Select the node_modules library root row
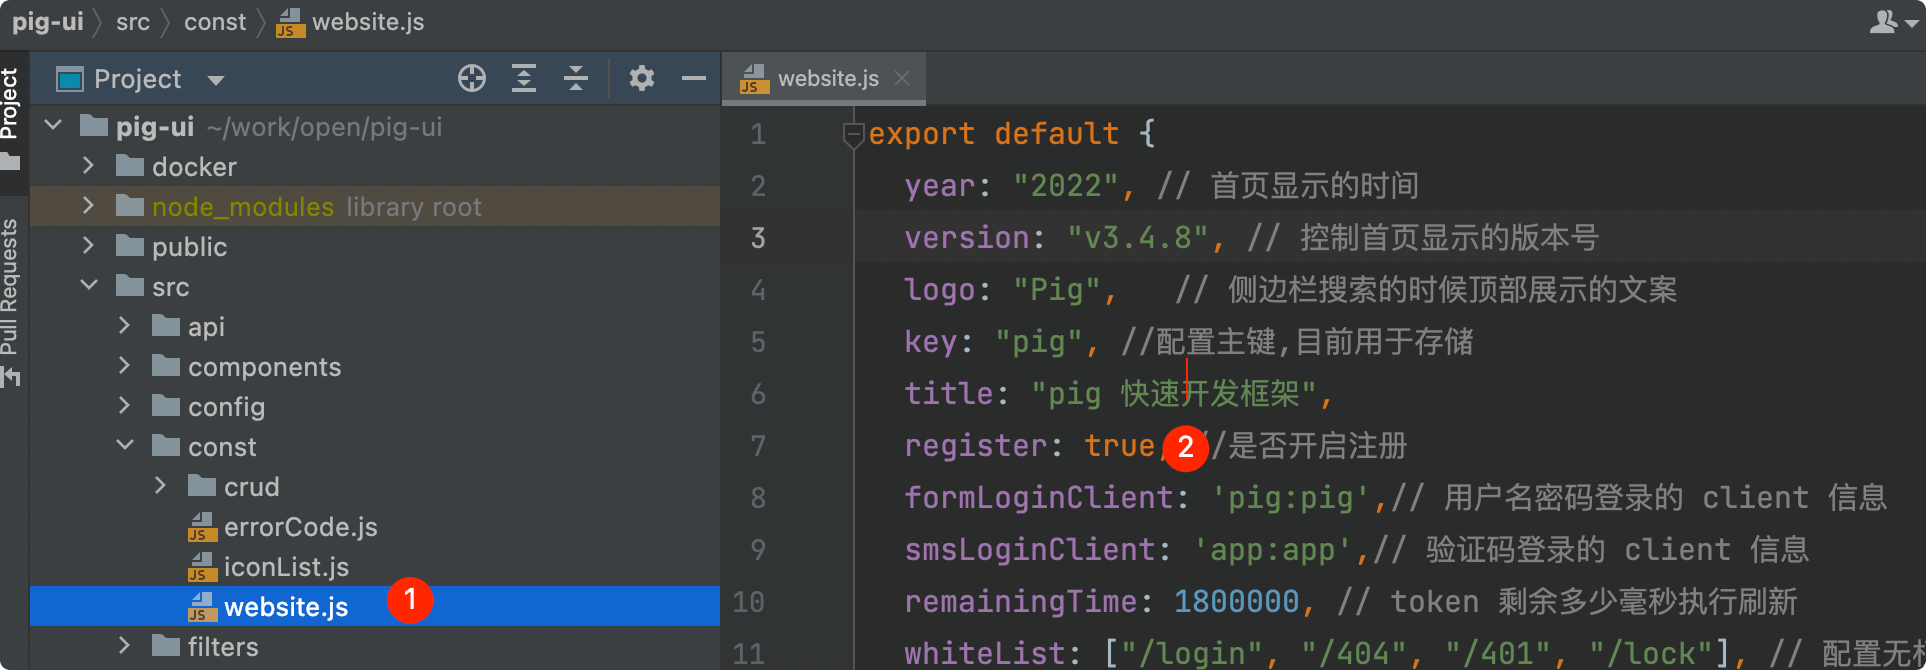 pyautogui.click(x=375, y=206)
